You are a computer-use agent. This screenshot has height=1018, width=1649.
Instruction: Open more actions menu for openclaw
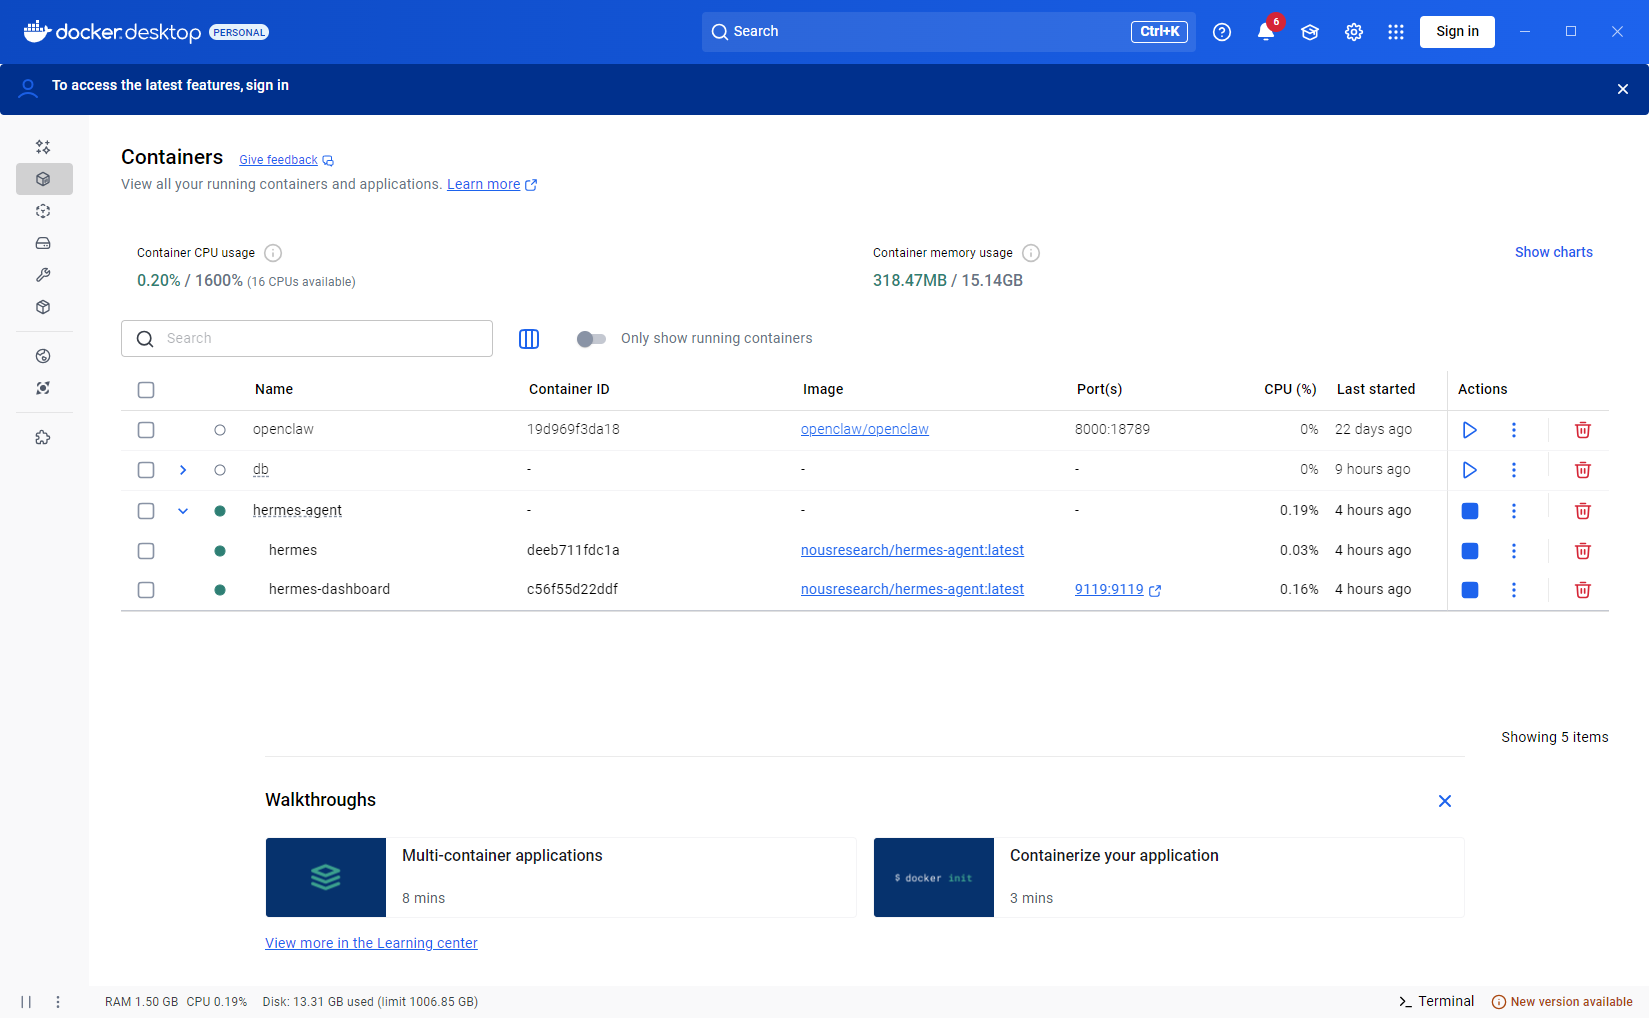1513,430
